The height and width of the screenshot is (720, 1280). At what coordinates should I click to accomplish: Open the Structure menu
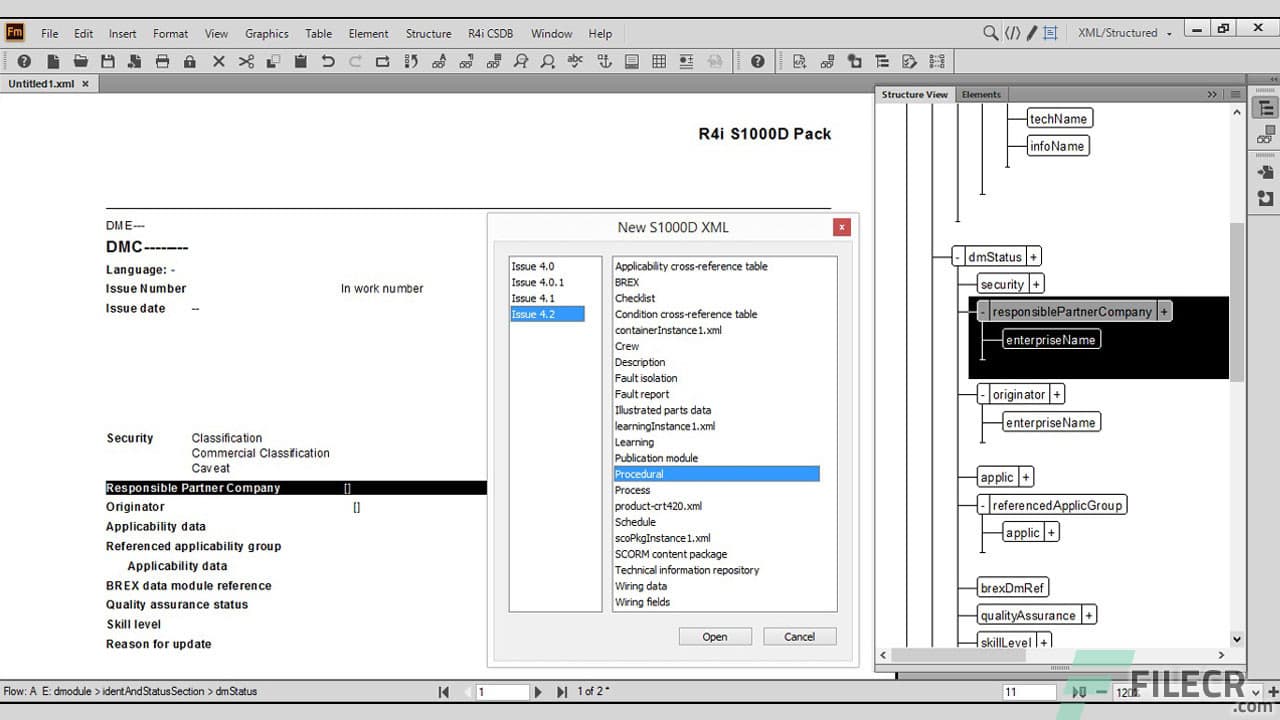(428, 33)
